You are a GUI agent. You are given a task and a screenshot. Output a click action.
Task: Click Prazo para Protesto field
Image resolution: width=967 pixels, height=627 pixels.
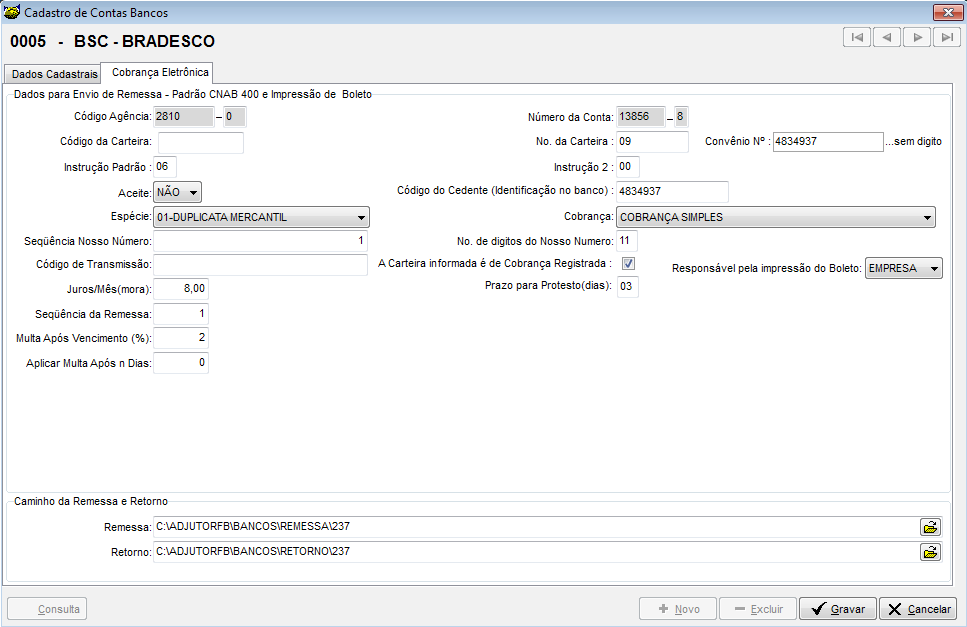click(x=628, y=286)
